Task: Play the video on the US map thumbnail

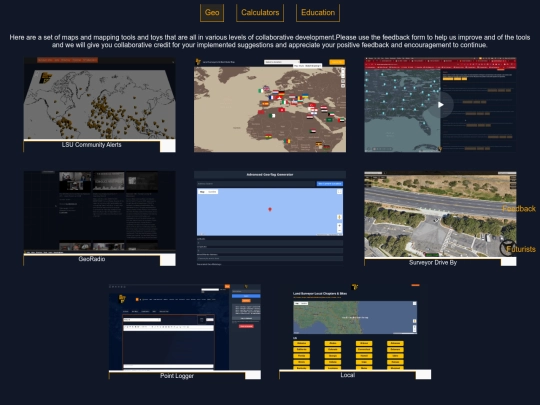Action: click(440, 105)
